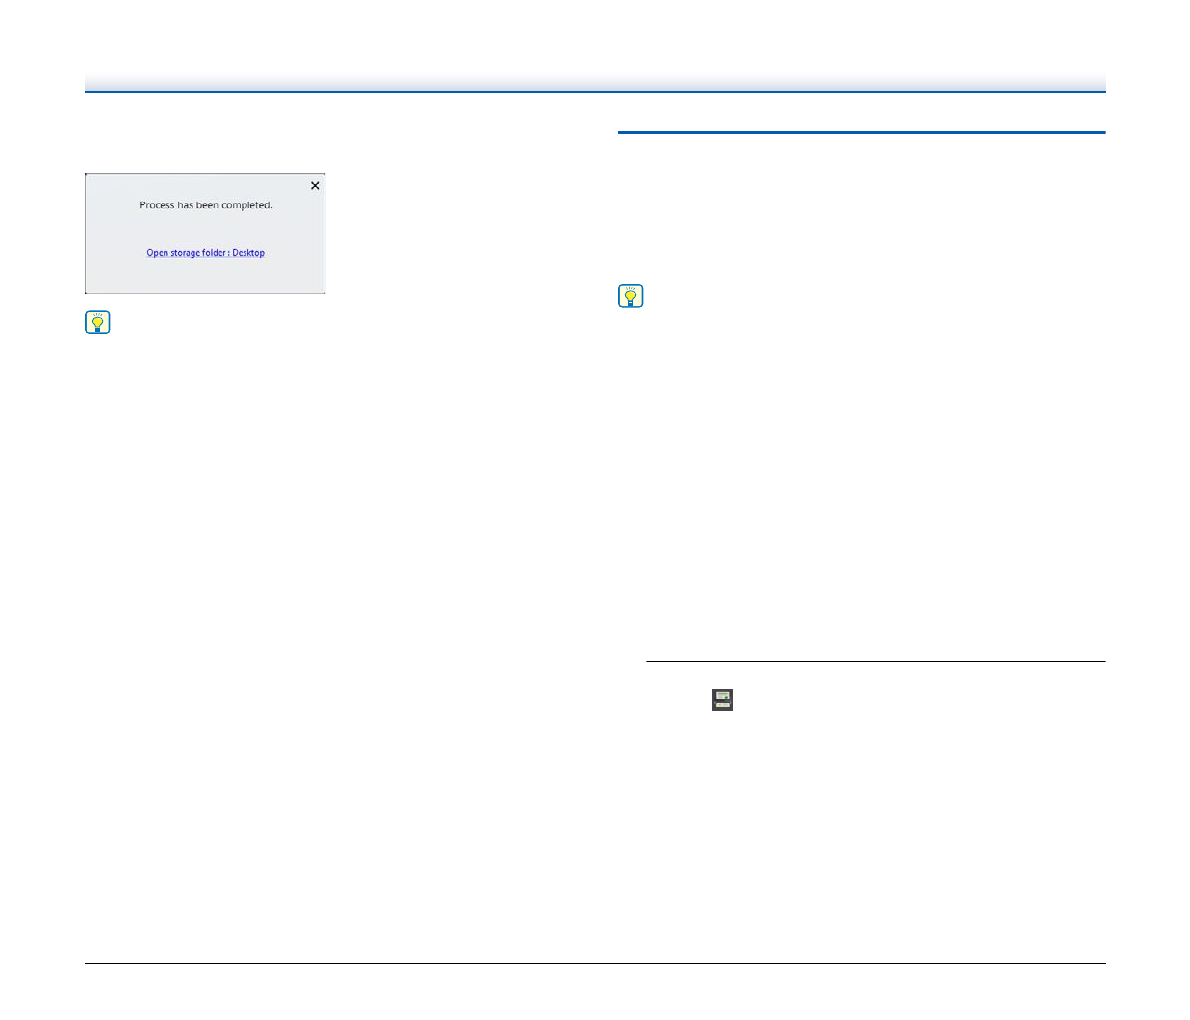Select the completion dialog screenshot image

point(205,232)
